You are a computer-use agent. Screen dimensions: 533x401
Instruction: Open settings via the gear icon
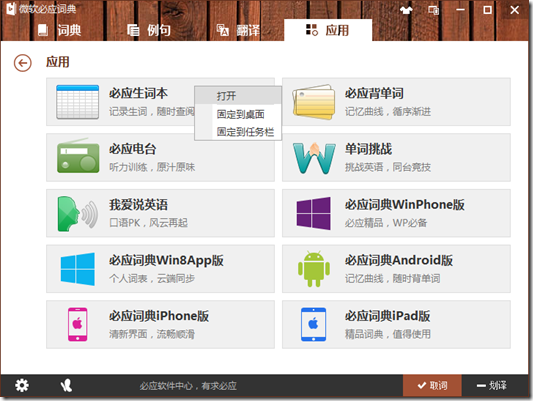22,385
